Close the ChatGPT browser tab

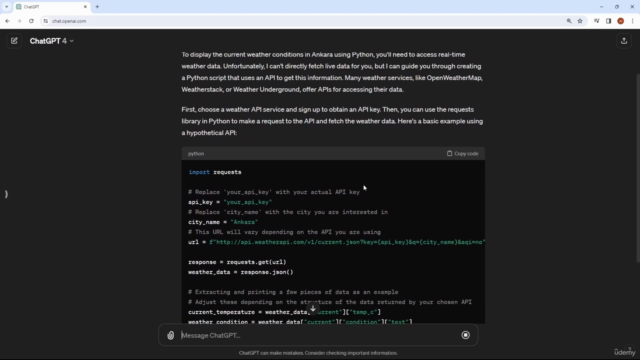point(85,7)
